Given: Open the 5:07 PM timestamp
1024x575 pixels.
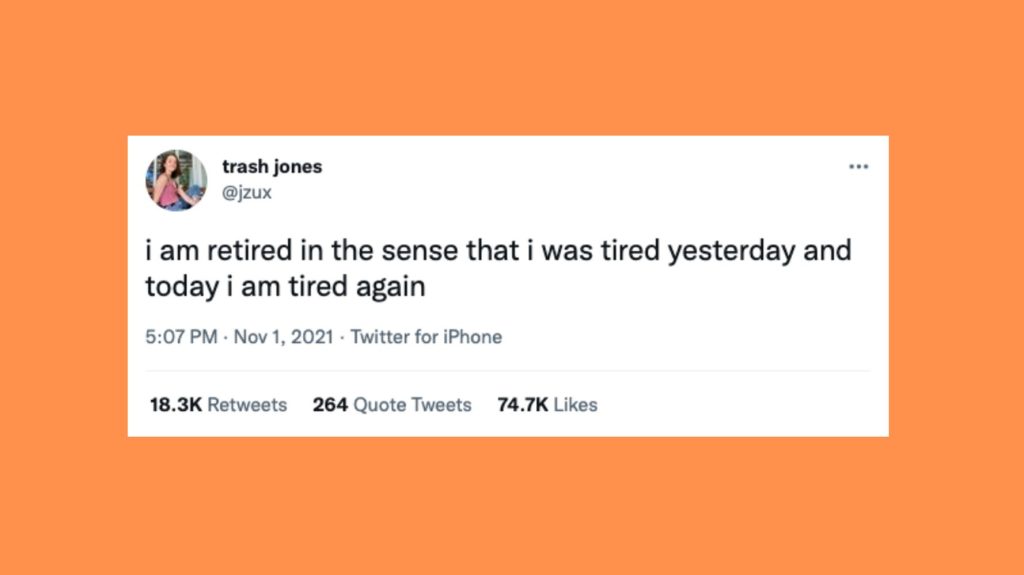Looking at the screenshot, I should [x=181, y=337].
